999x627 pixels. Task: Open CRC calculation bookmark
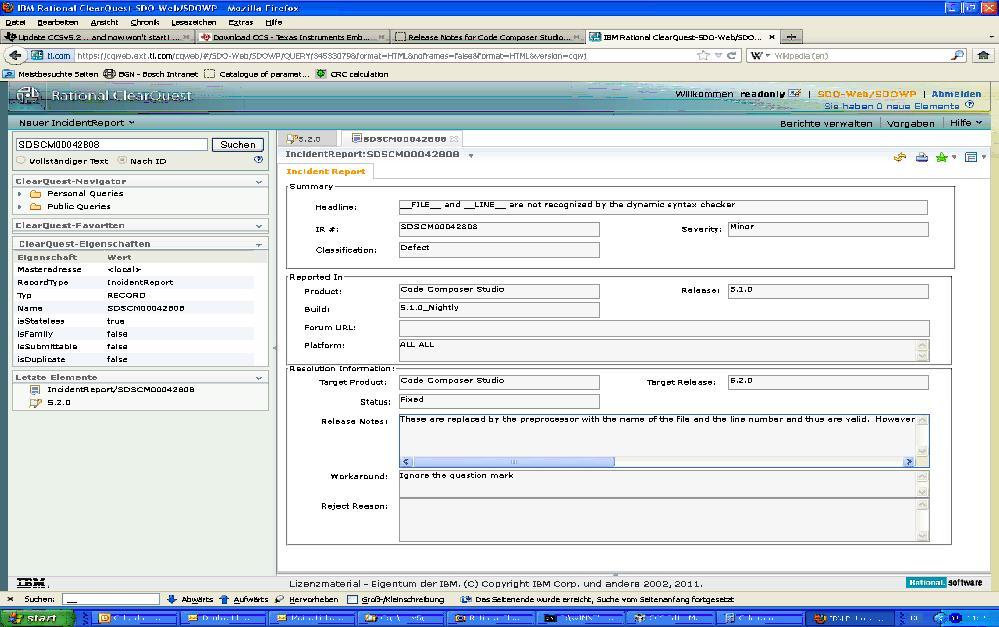coord(352,74)
